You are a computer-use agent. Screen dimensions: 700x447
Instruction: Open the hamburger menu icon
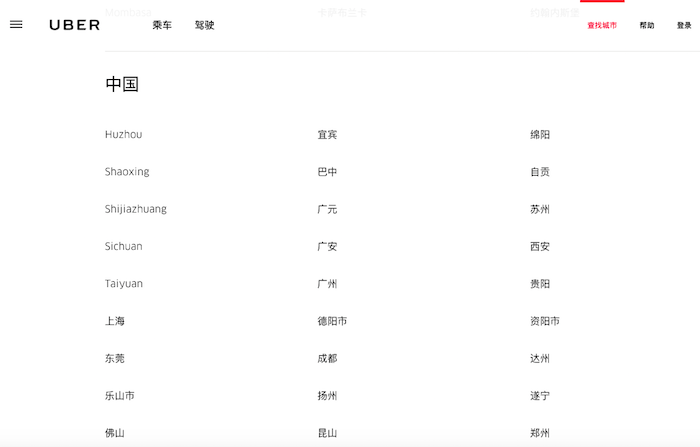point(16,25)
